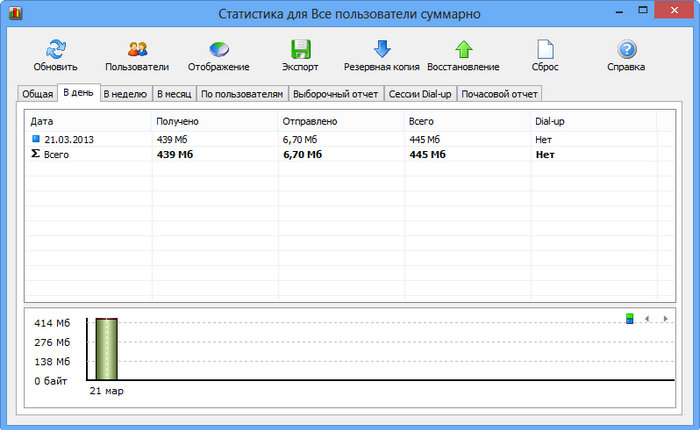
Task: Click the 439 Мб received cell for 21.03.2013
Action: tap(172, 140)
